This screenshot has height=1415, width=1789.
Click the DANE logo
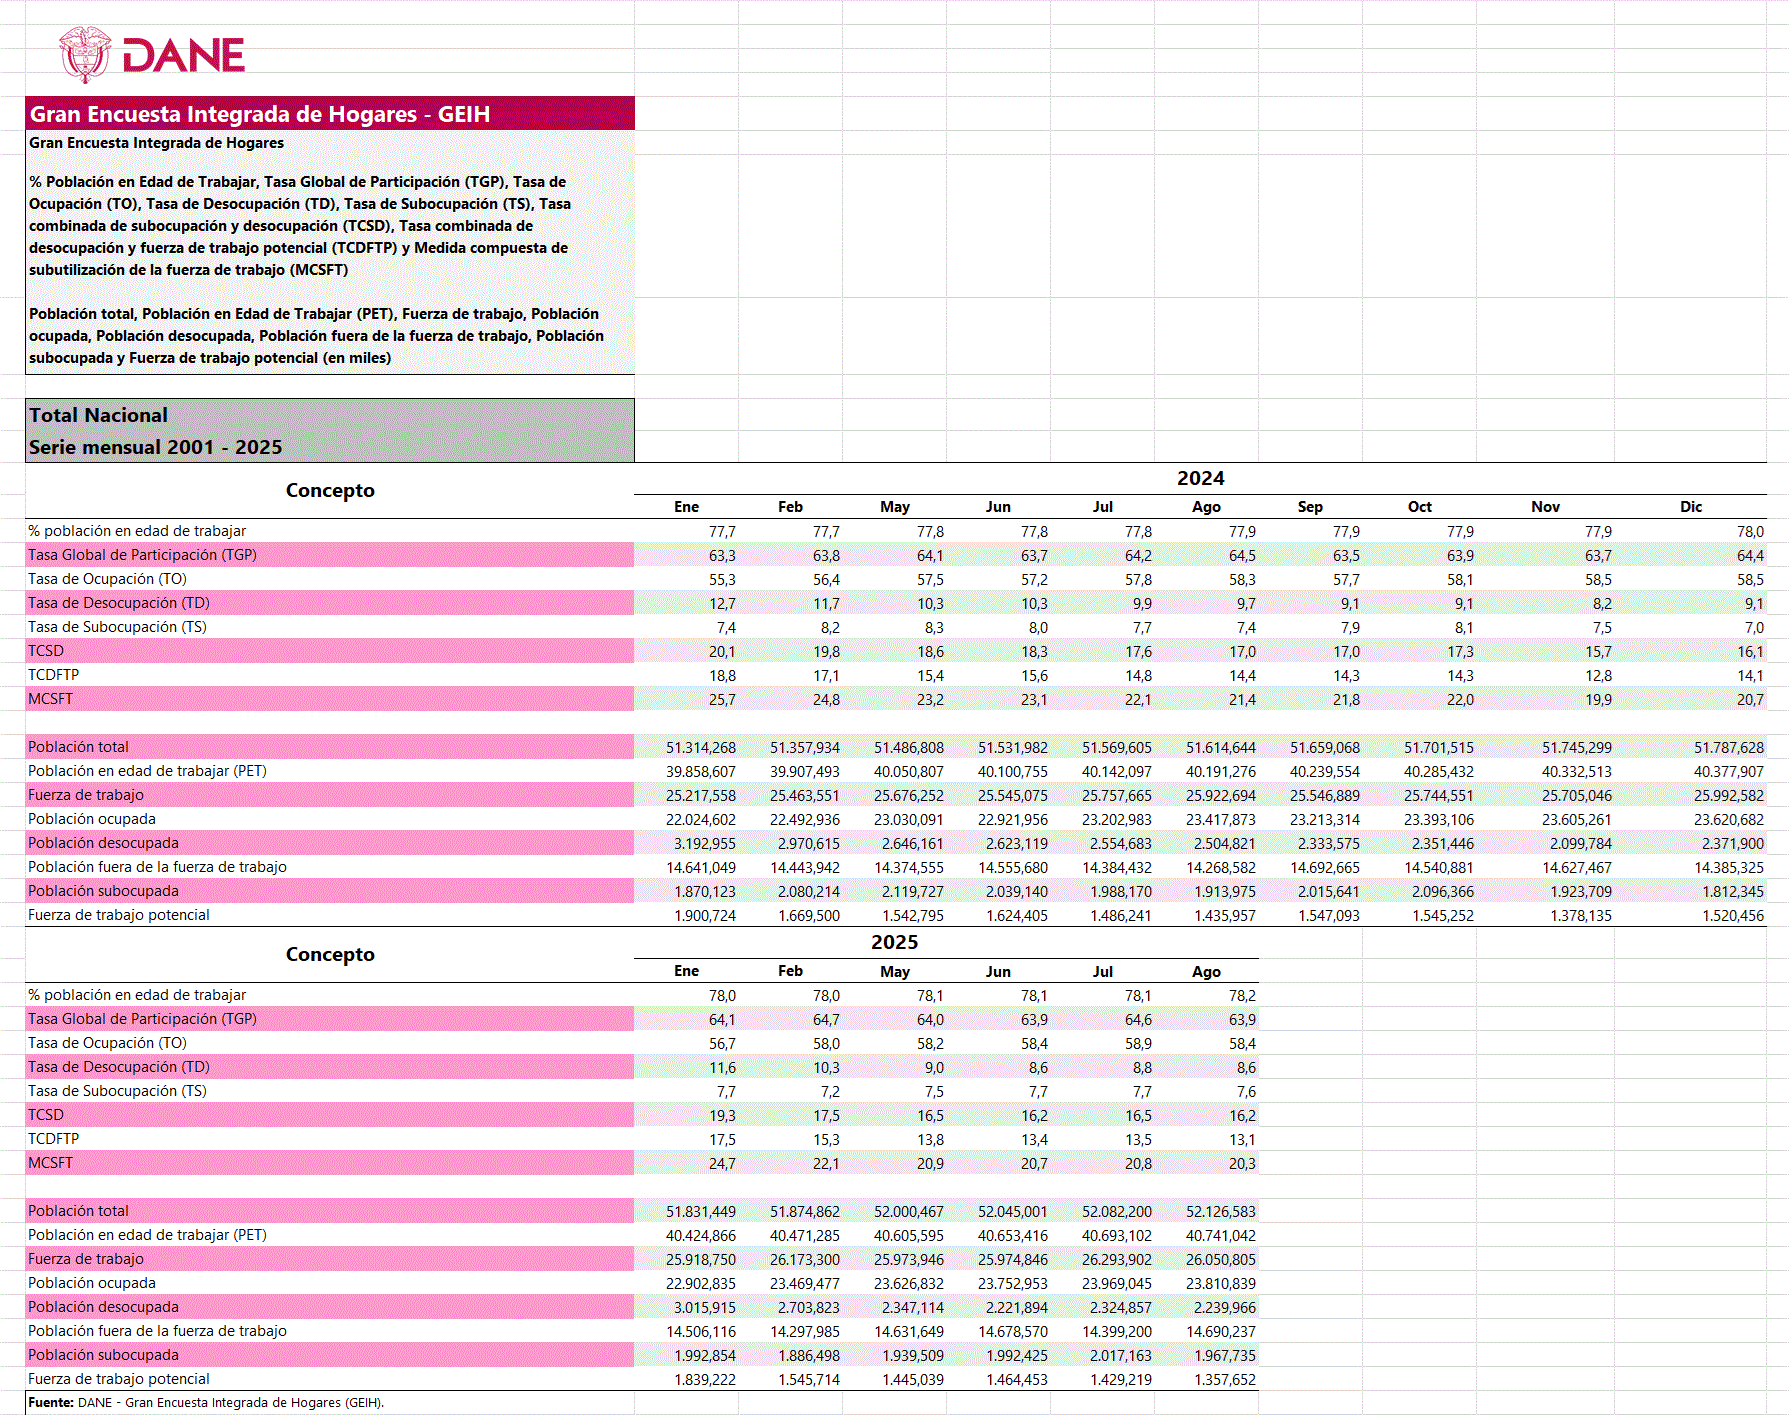153,55
